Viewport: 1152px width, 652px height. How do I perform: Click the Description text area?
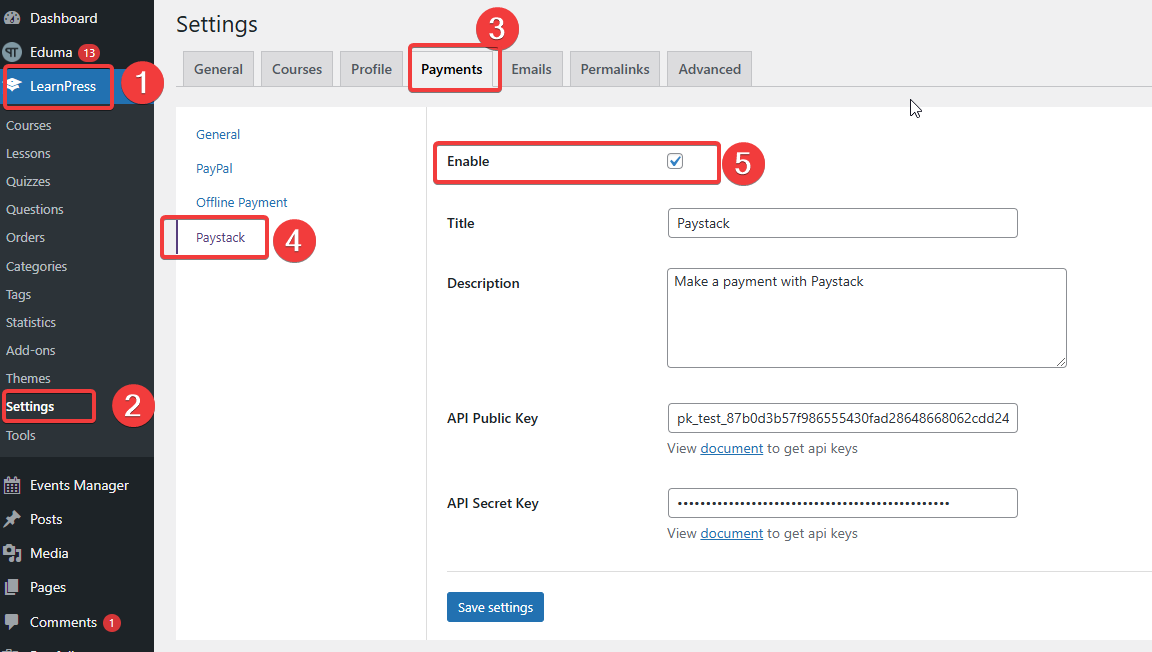coord(867,318)
